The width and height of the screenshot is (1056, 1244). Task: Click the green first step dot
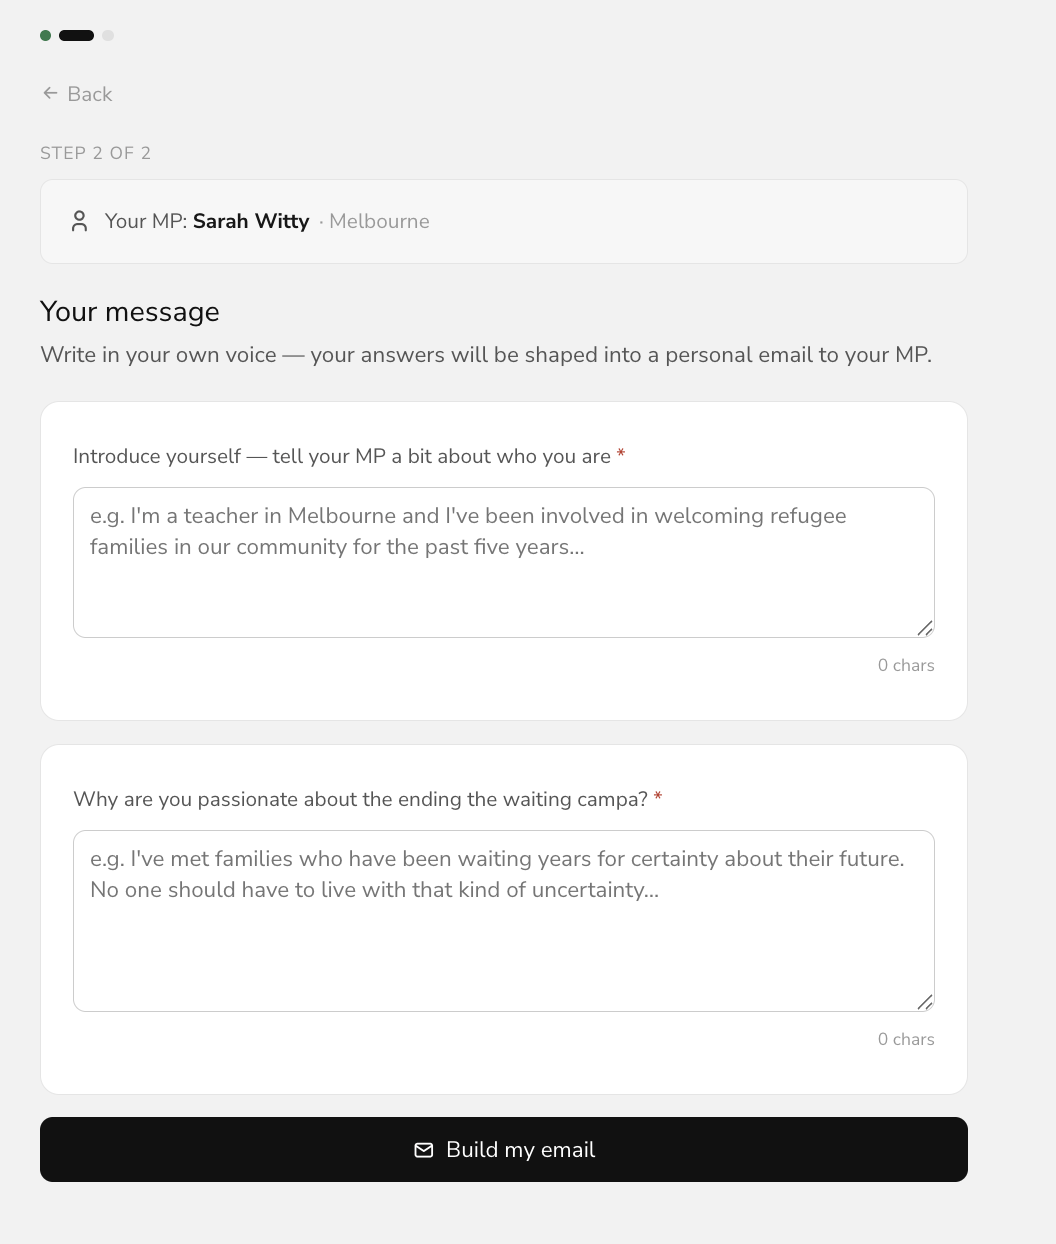(46, 35)
